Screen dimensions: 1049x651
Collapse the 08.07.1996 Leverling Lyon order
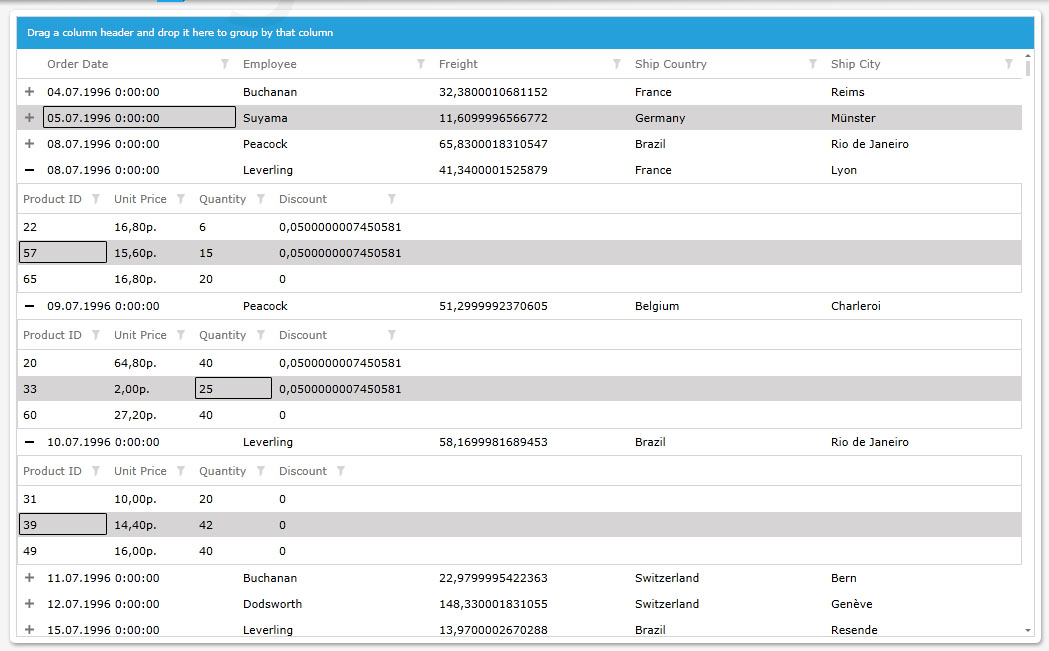coord(29,170)
